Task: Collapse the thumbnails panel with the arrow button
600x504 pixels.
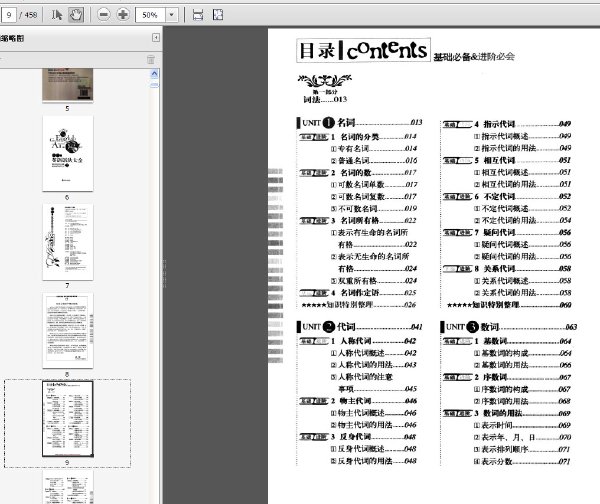Action: point(156,38)
